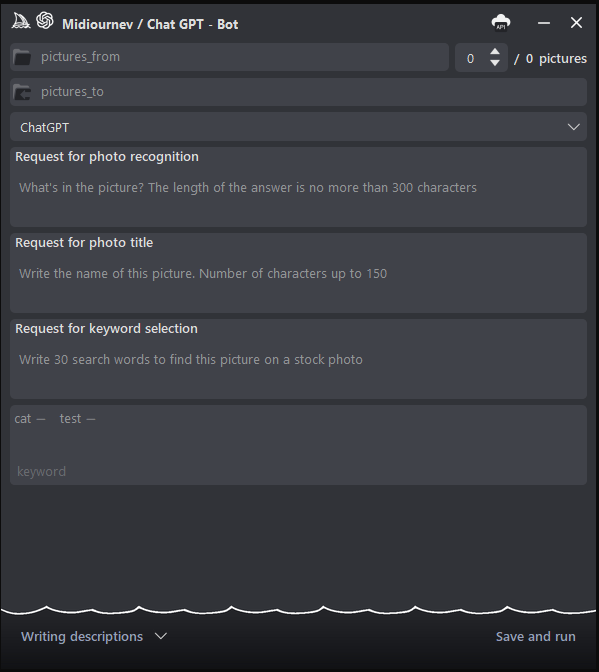Screen dimensions: 599x672
Task: Decrease the picture count with down arrow
Action: [x=495, y=63]
